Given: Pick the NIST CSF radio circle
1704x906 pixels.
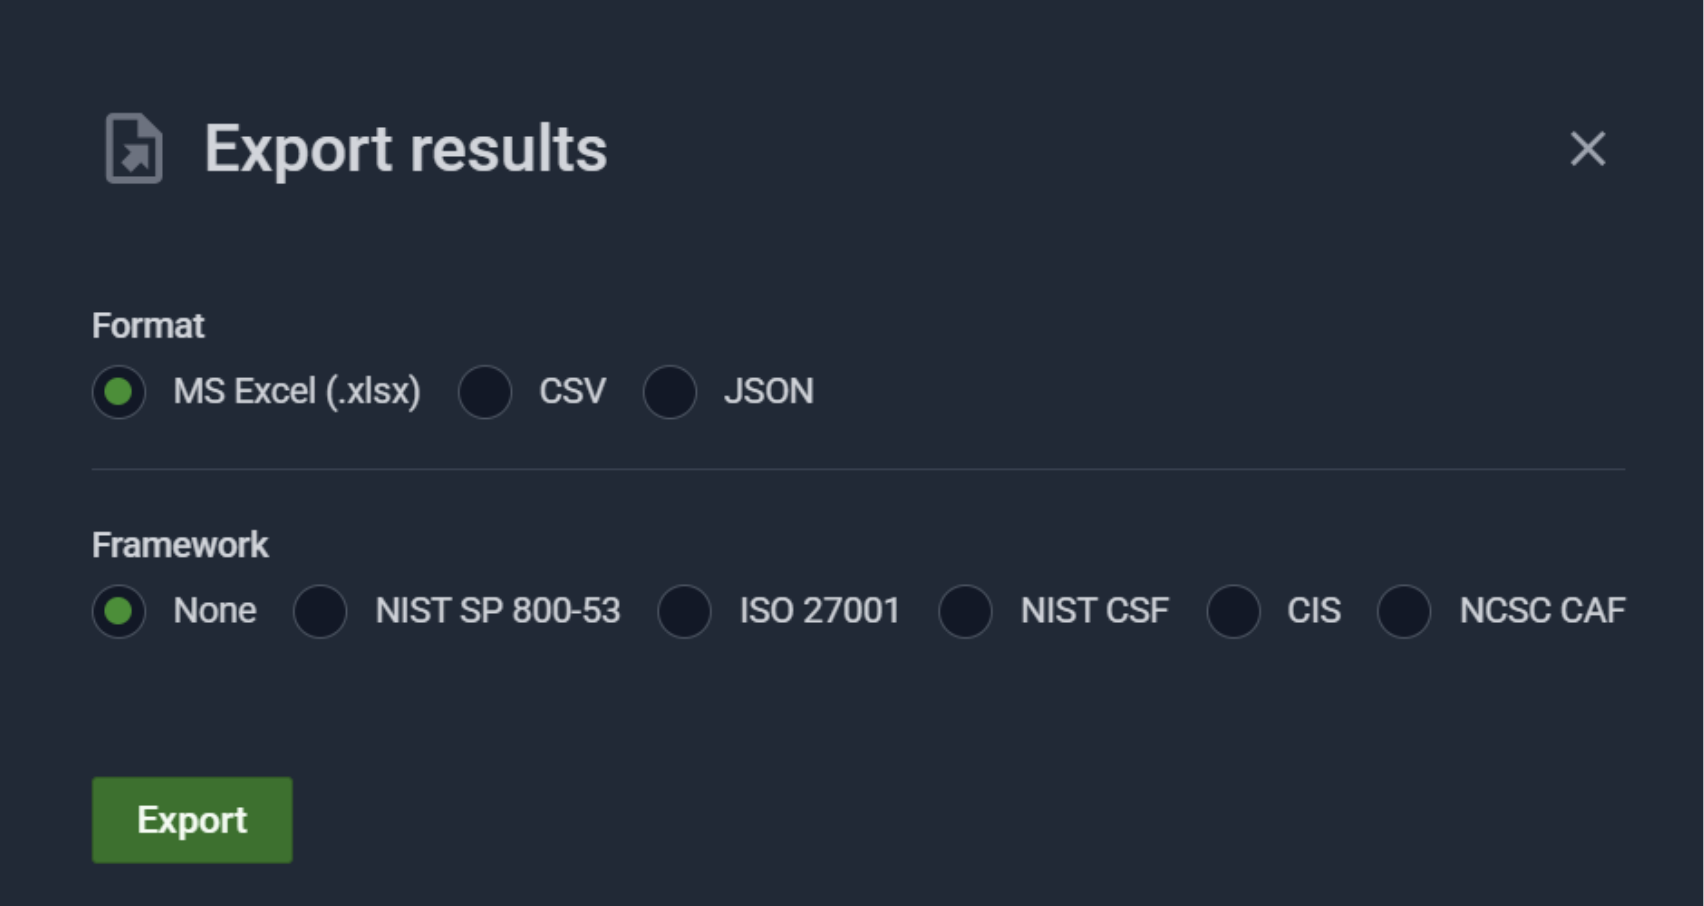Looking at the screenshot, I should click(x=965, y=611).
